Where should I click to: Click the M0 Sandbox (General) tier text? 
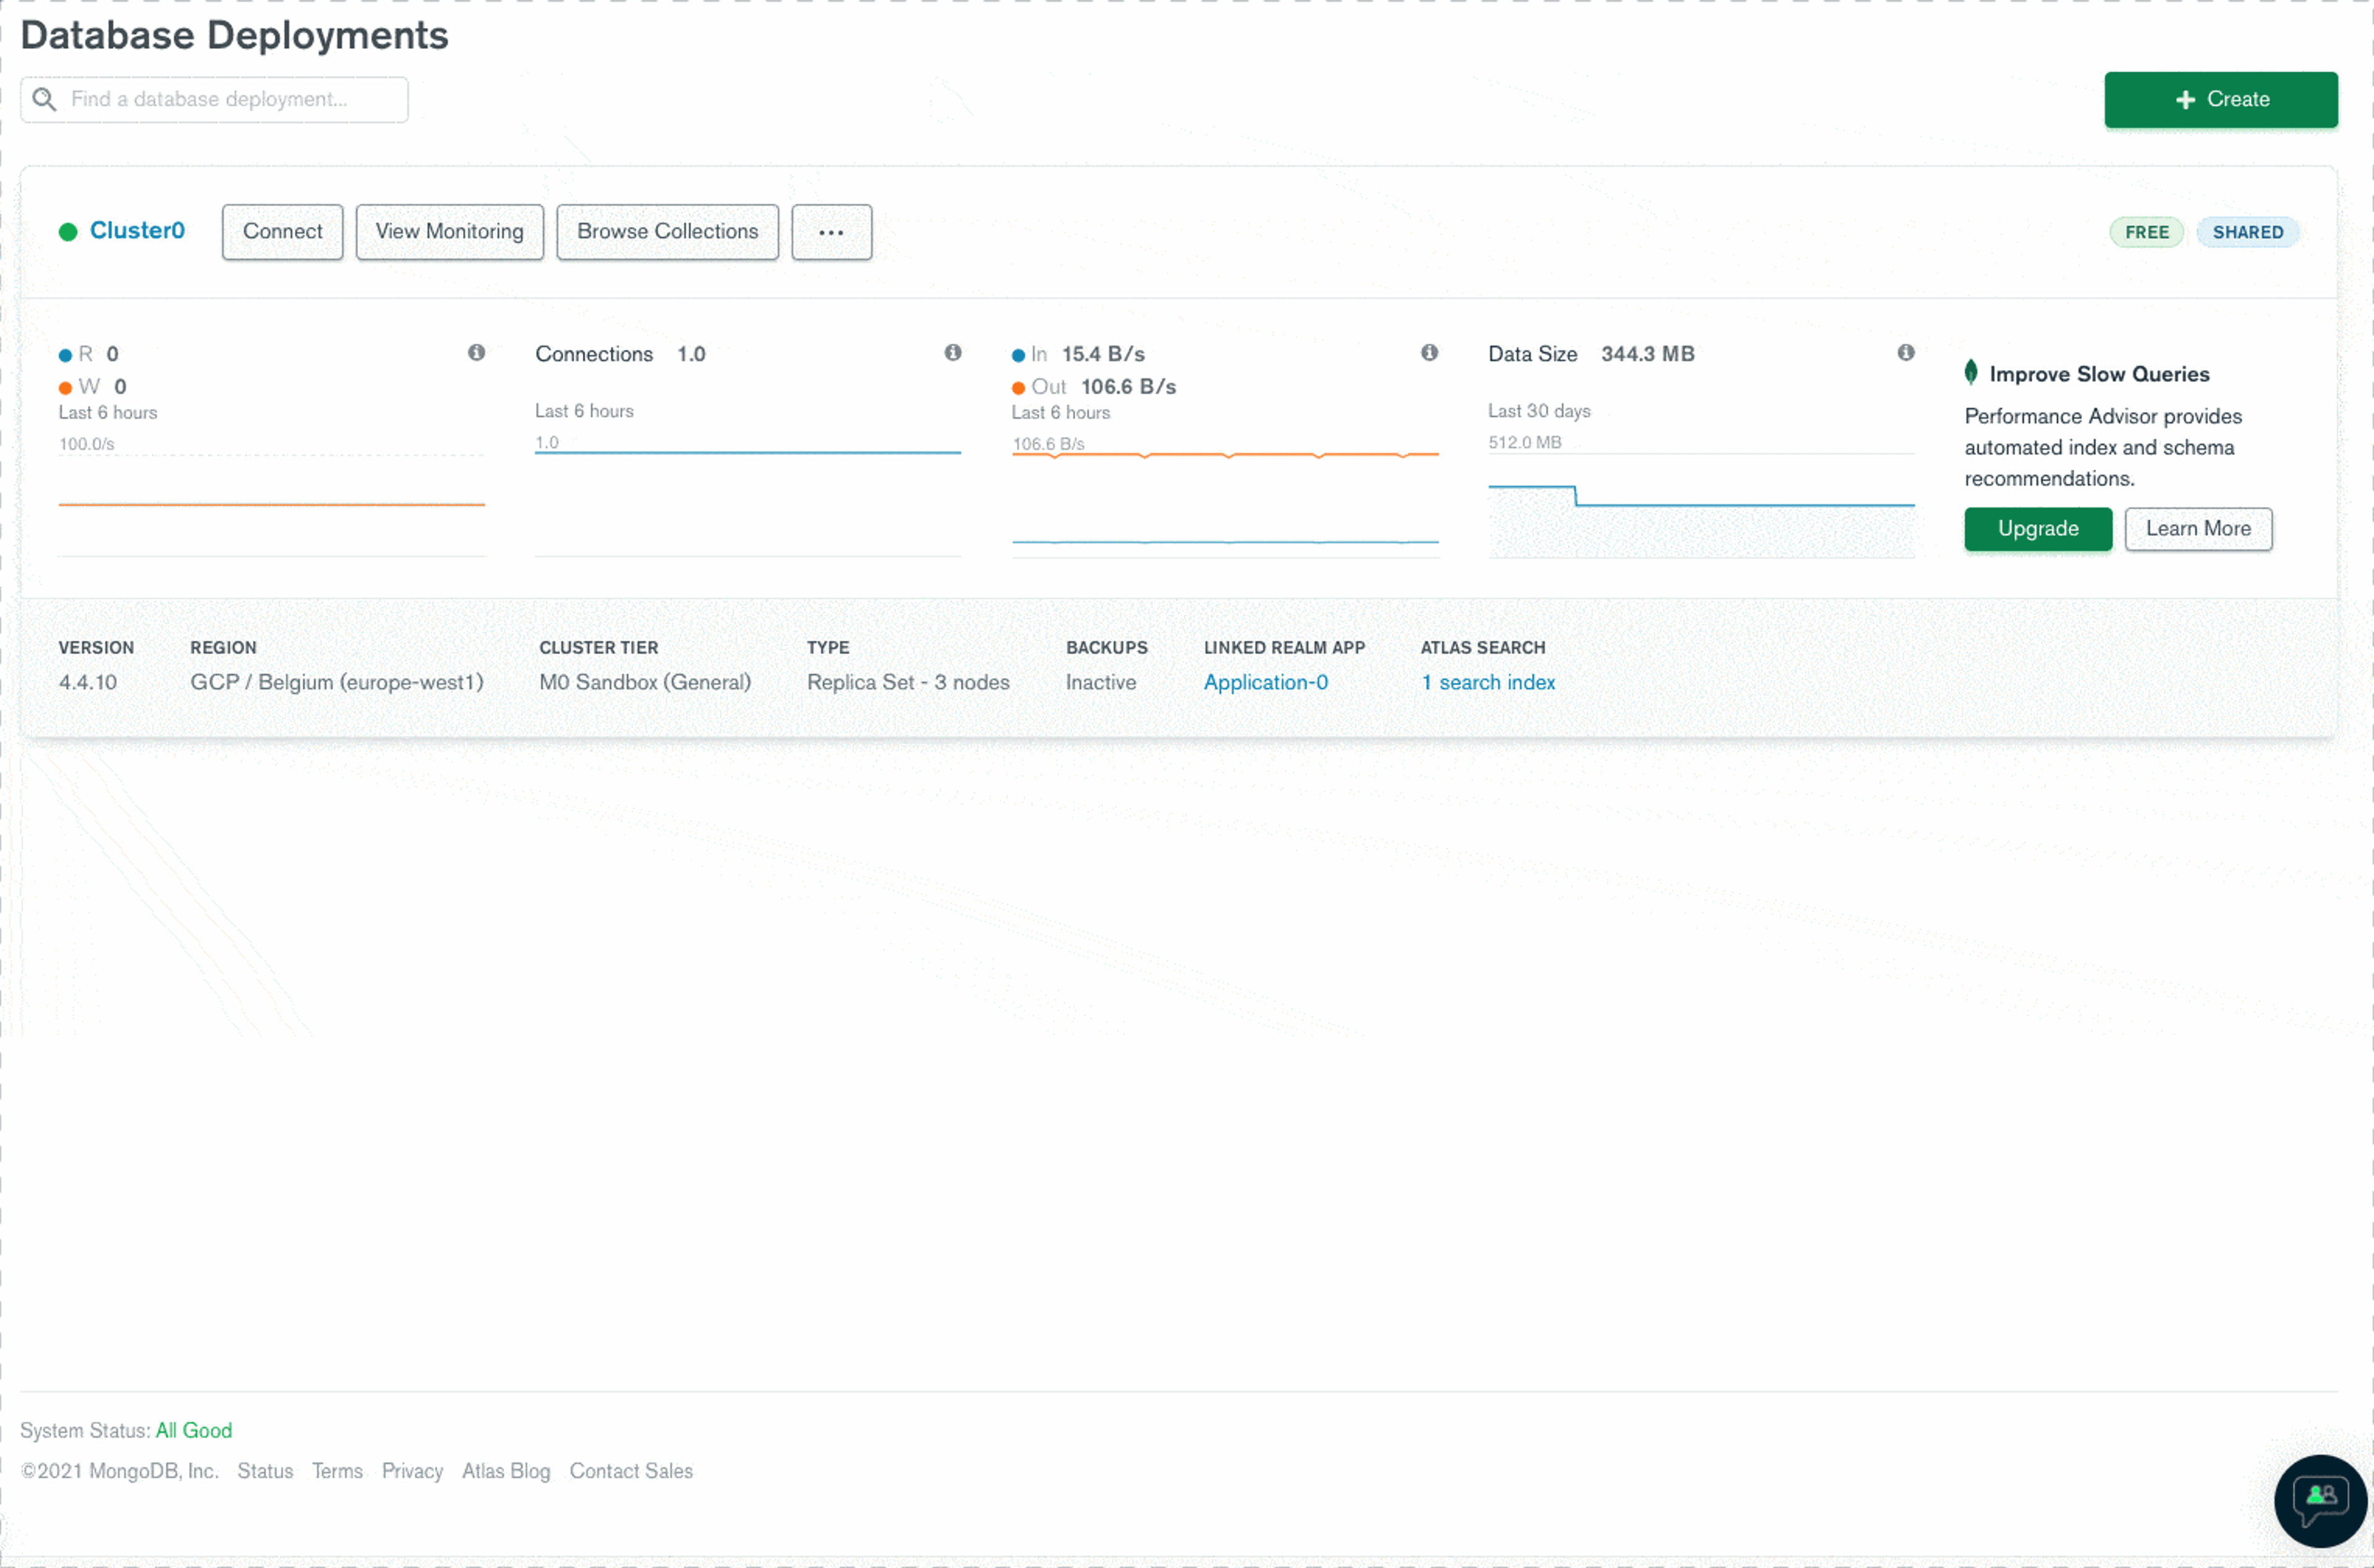pos(645,683)
